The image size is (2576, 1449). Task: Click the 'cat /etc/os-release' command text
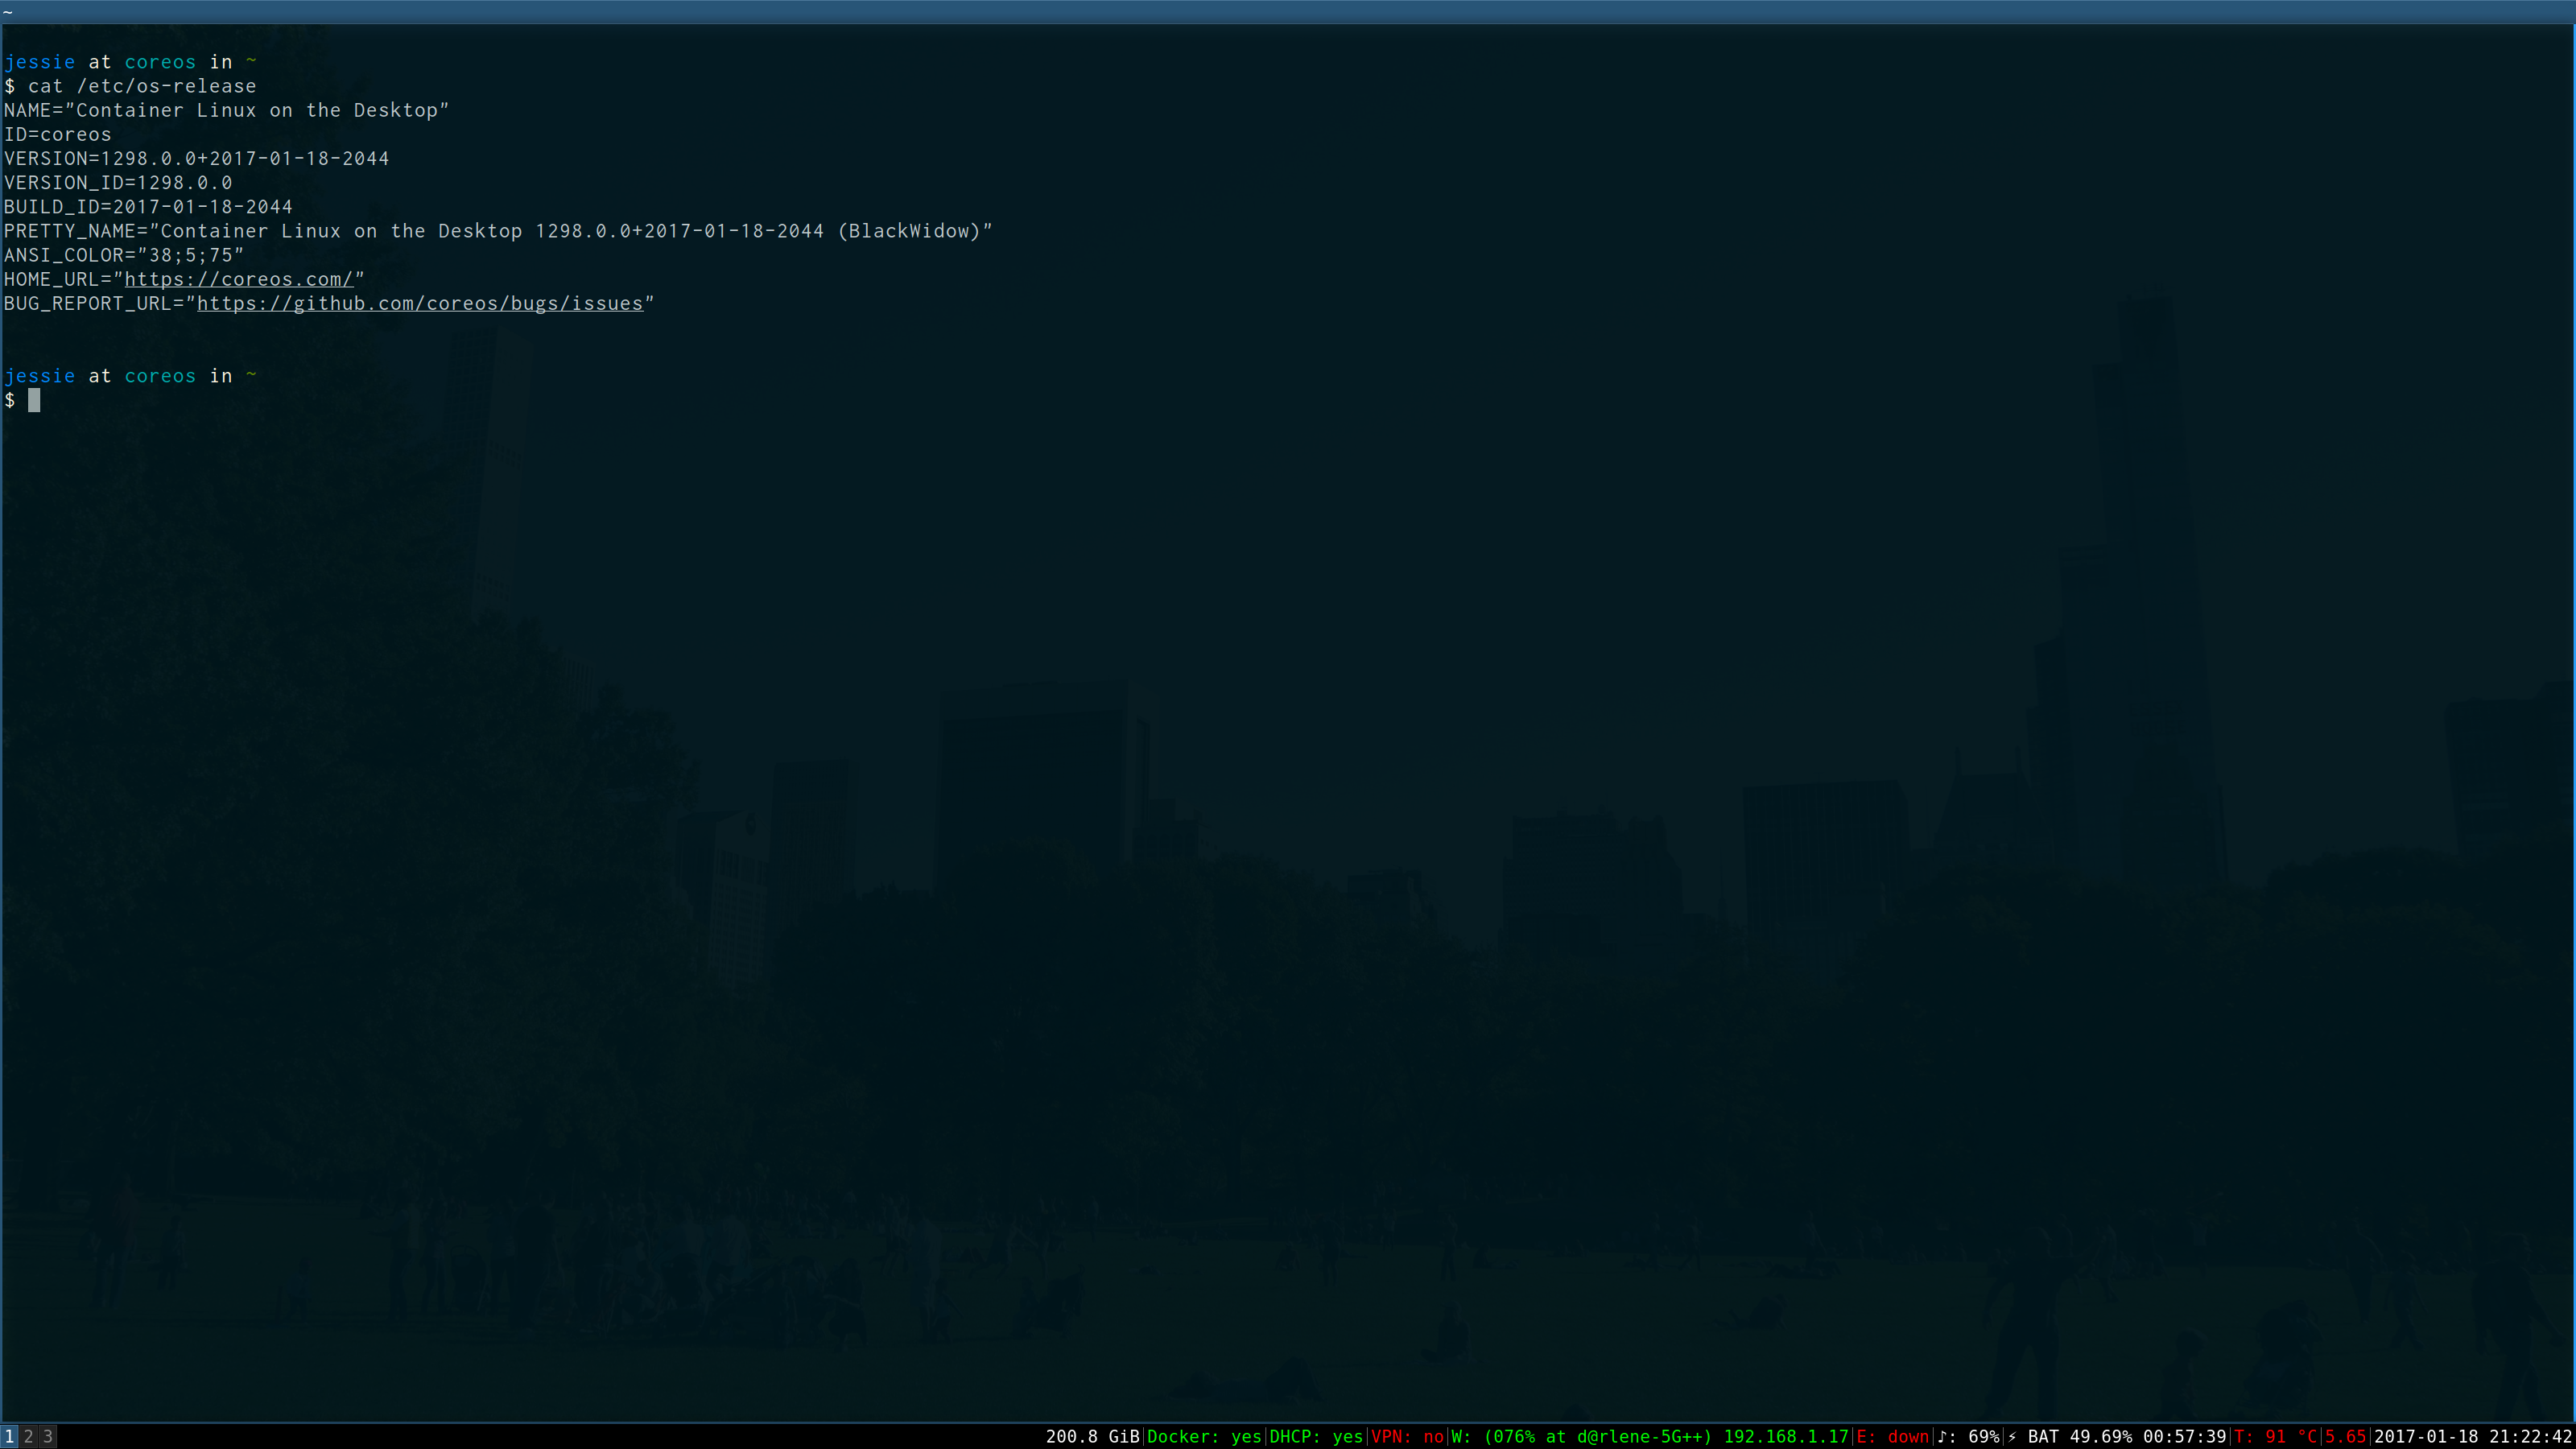[142, 87]
